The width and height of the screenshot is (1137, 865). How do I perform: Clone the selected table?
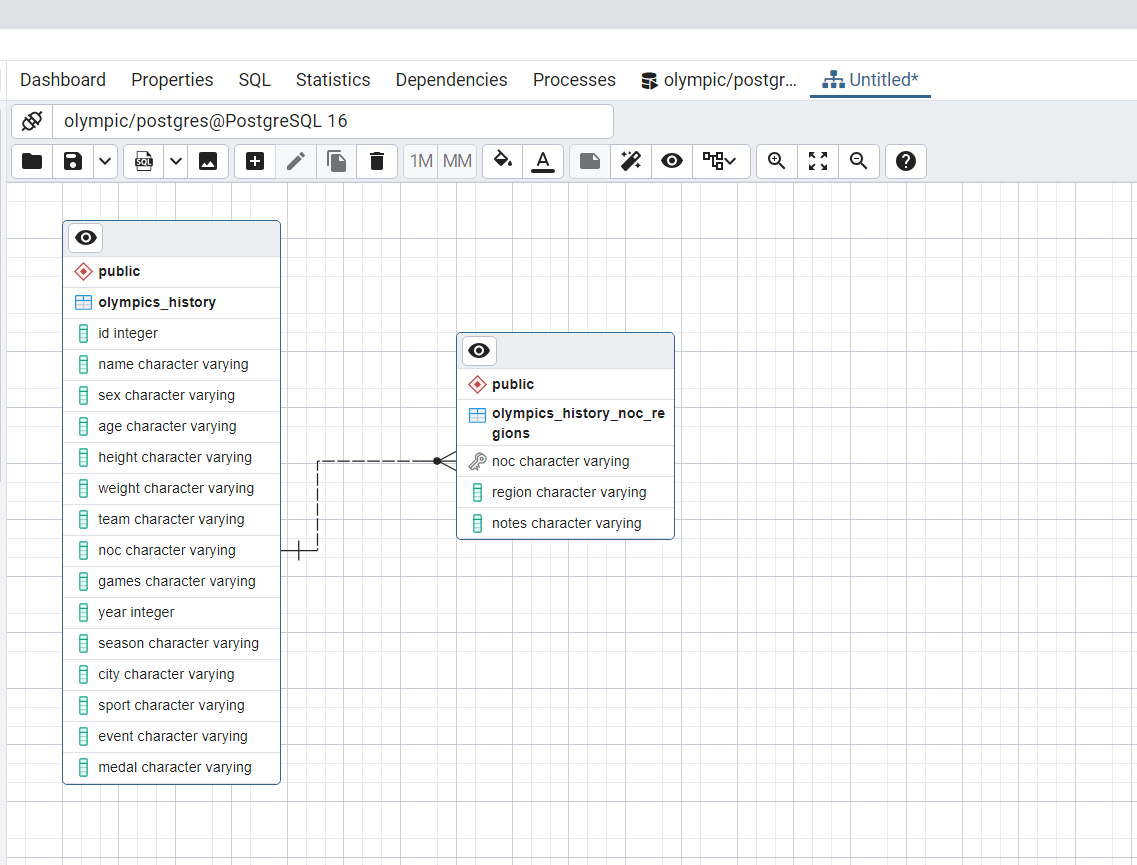coord(336,161)
